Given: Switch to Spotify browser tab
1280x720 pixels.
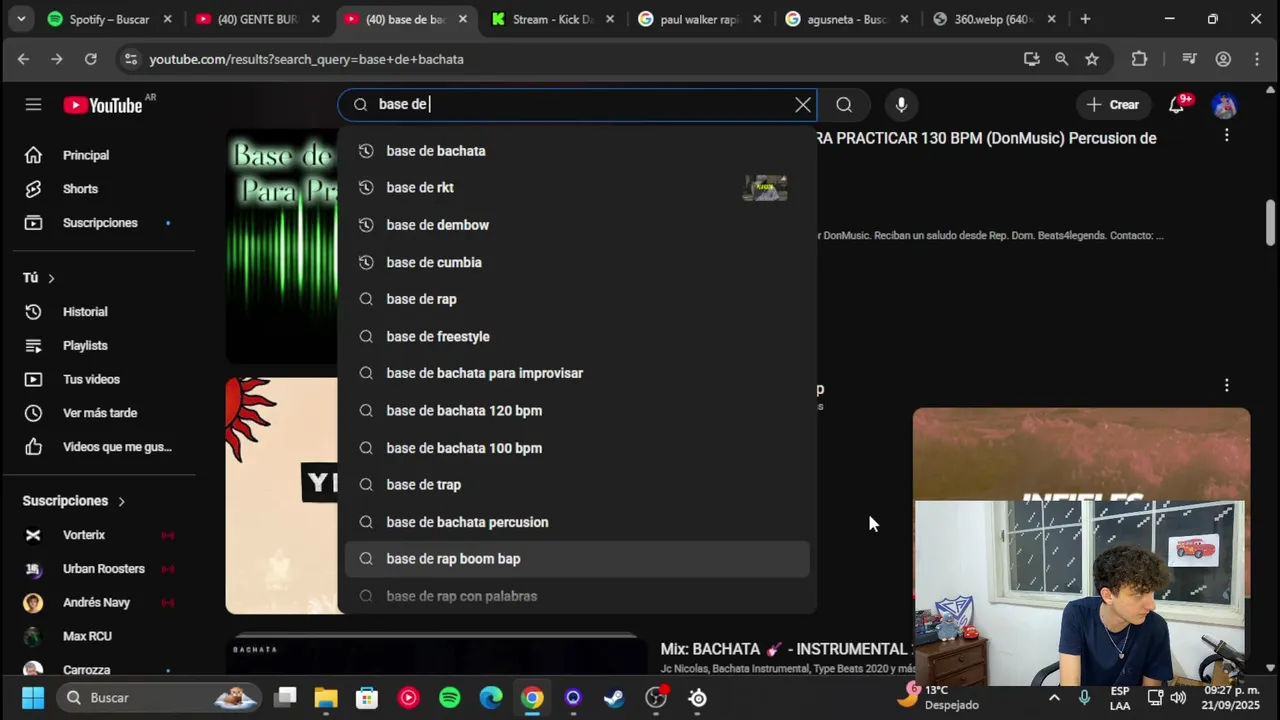Looking at the screenshot, I should (110, 19).
